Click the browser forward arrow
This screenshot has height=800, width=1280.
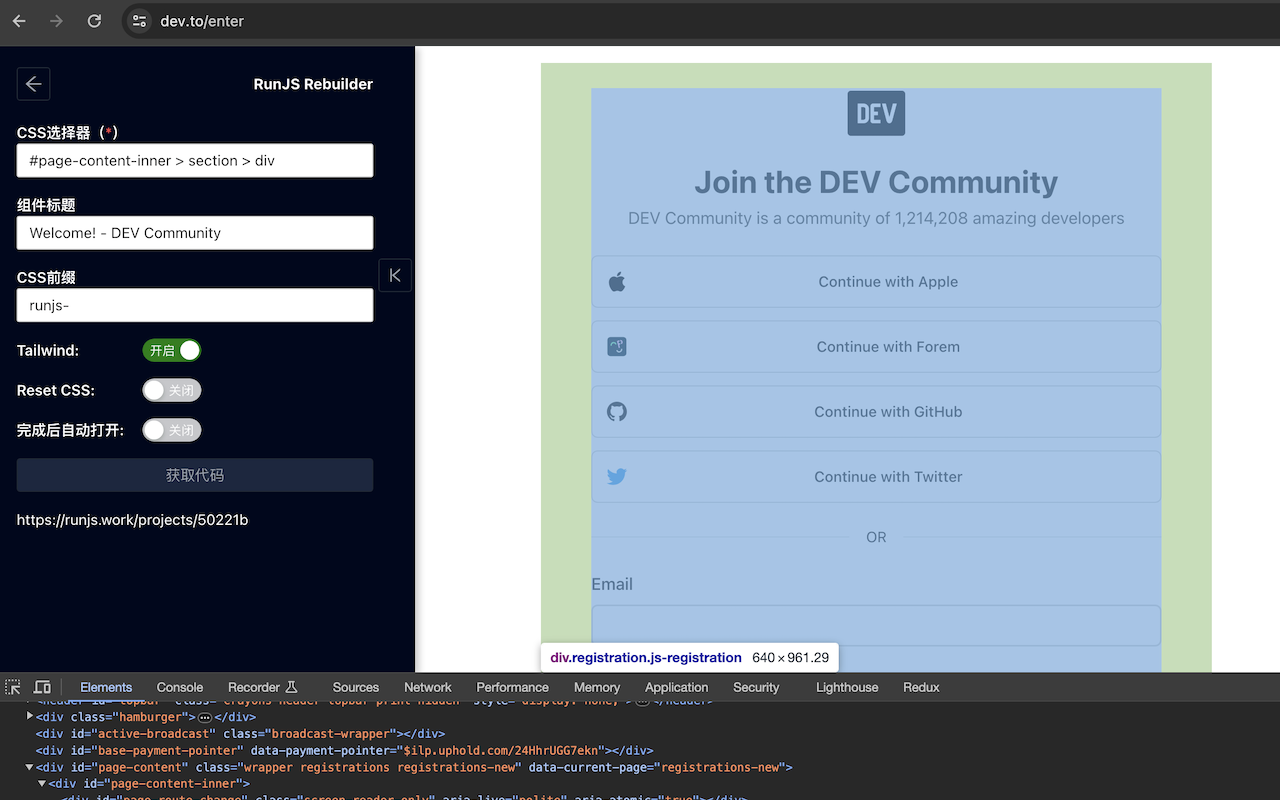pyautogui.click(x=57, y=21)
